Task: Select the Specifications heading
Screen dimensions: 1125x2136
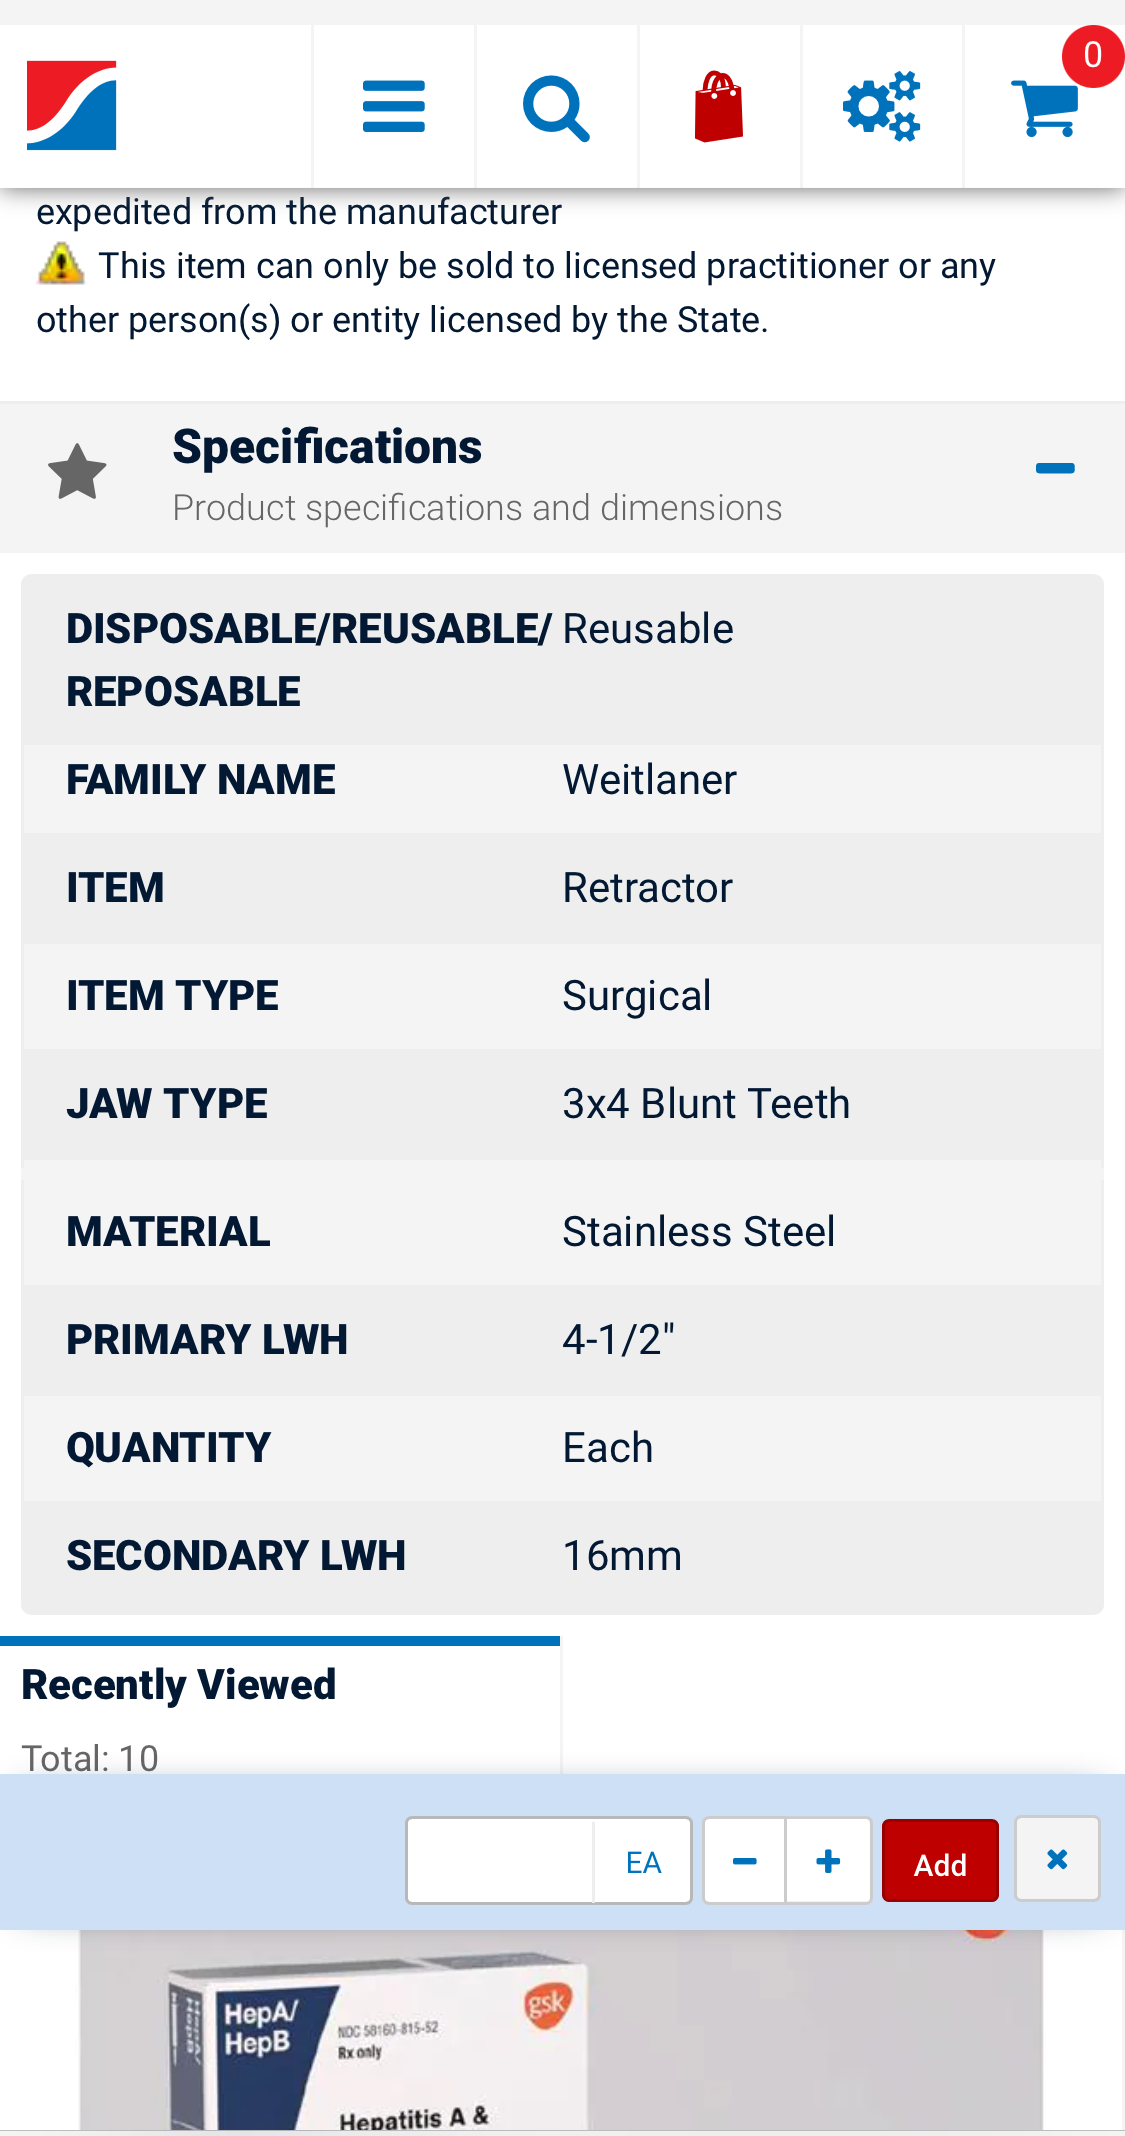Action: pos(327,446)
